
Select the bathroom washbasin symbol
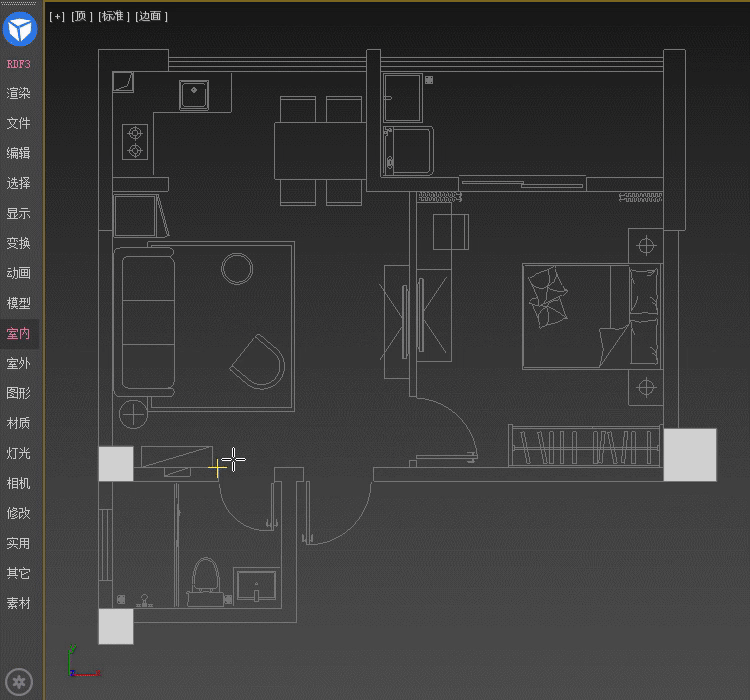click(x=256, y=585)
